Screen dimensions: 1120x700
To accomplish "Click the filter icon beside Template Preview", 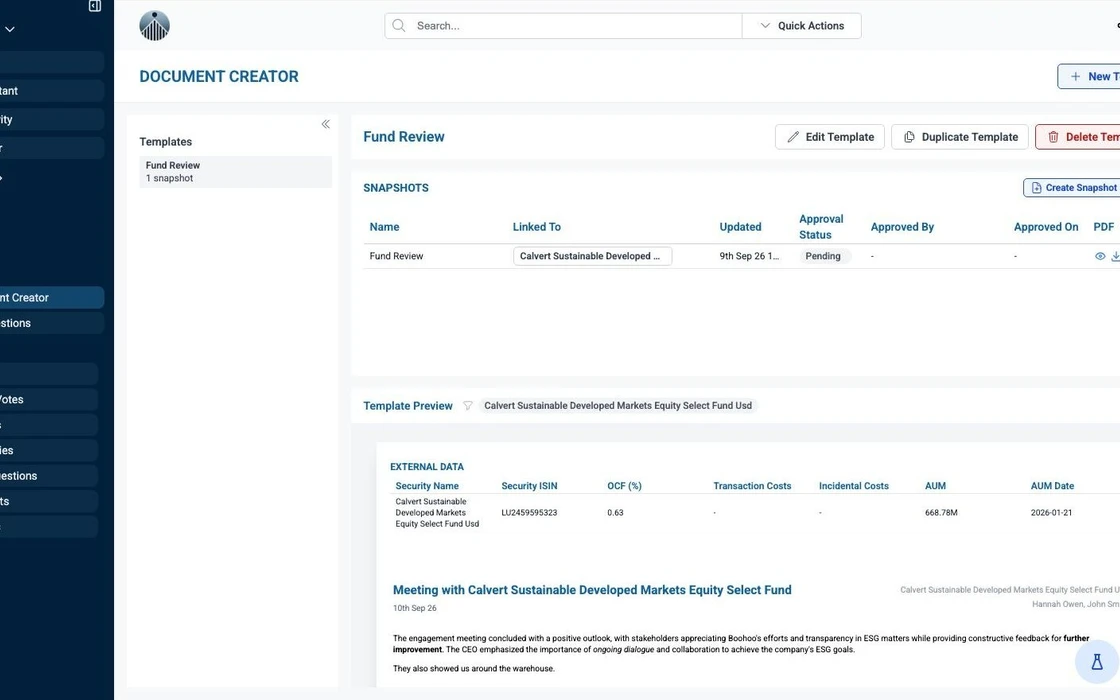I will pos(467,406).
